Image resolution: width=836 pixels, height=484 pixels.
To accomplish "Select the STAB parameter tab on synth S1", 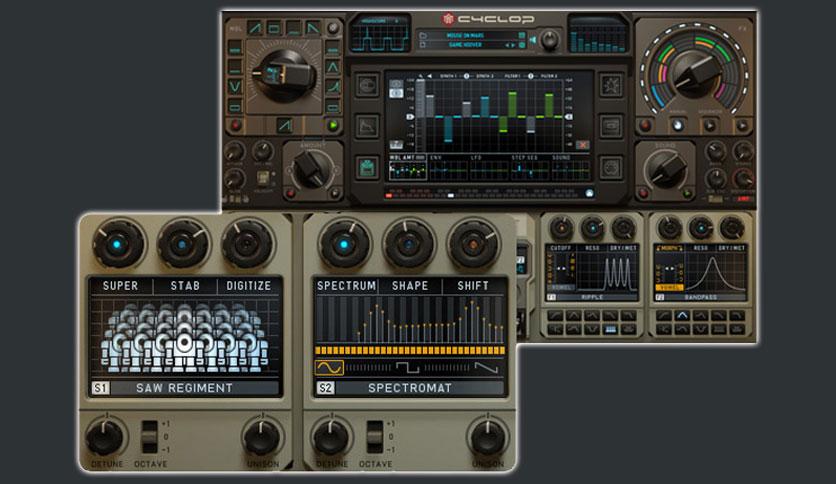I will coord(185,286).
